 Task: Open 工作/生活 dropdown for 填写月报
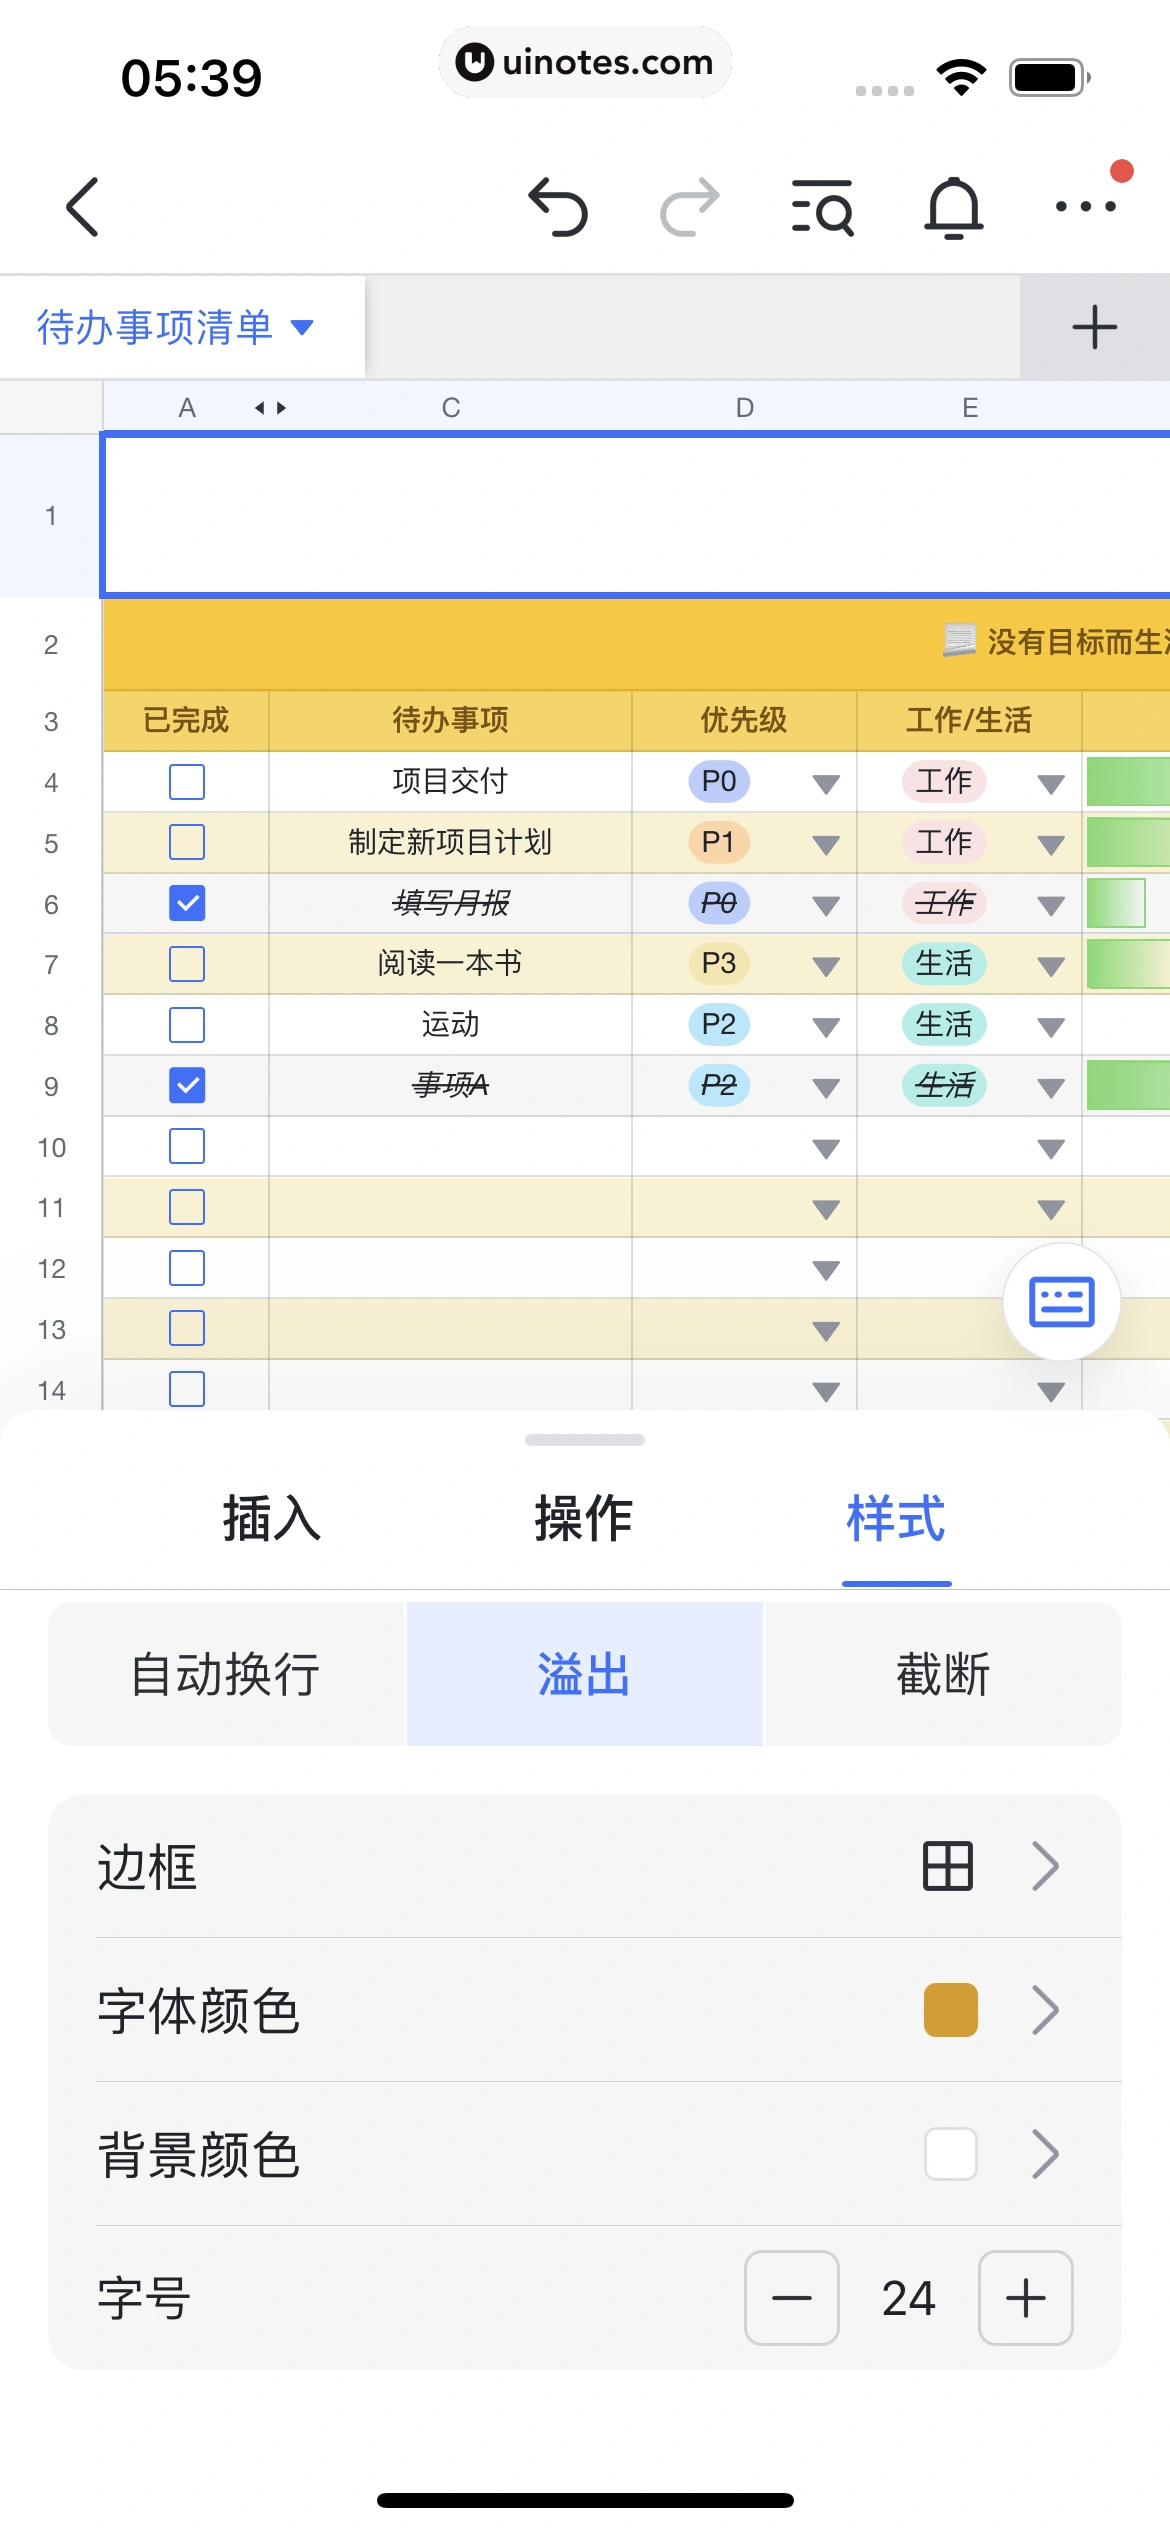click(x=1051, y=906)
